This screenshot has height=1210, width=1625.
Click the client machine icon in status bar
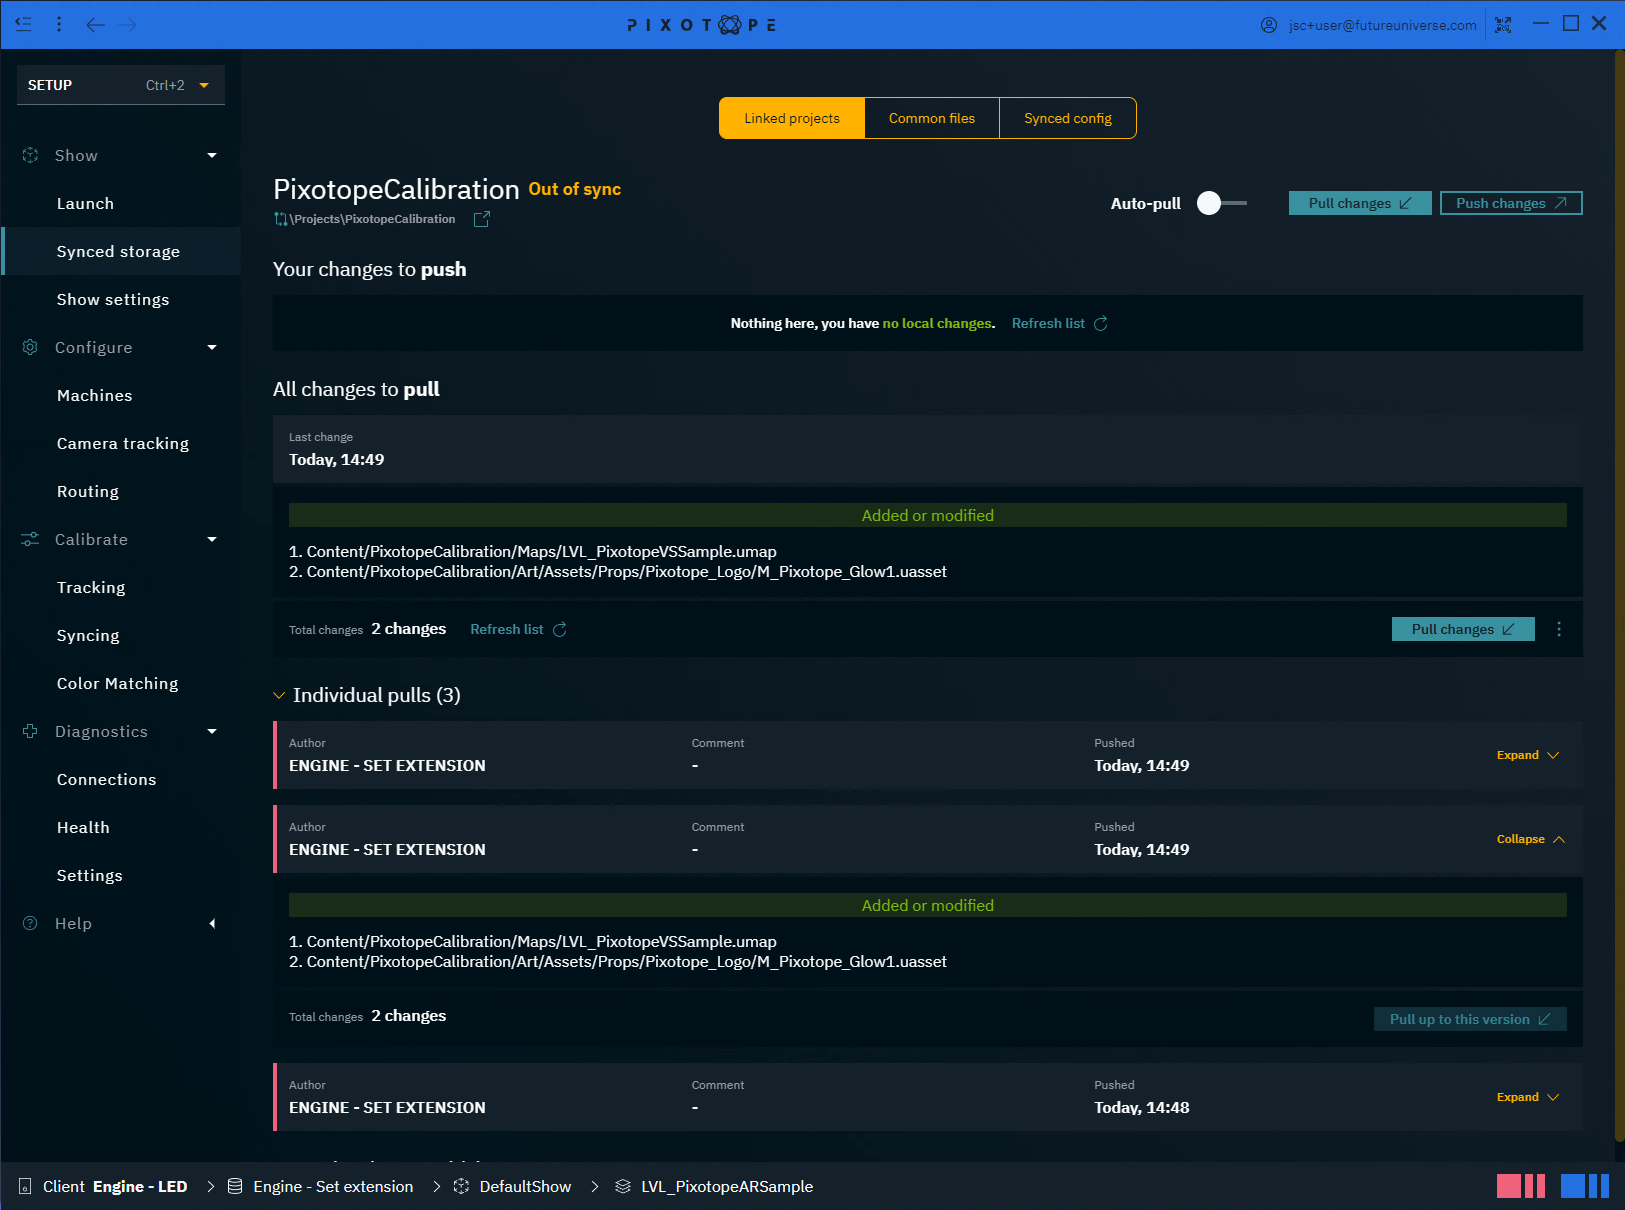(x=25, y=1186)
